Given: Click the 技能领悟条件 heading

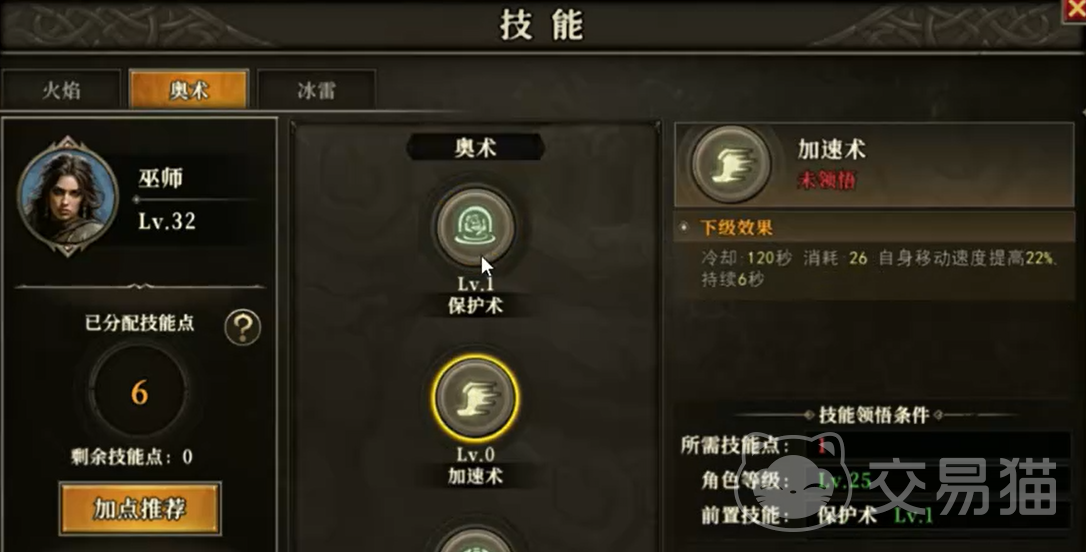Looking at the screenshot, I should (x=873, y=415).
